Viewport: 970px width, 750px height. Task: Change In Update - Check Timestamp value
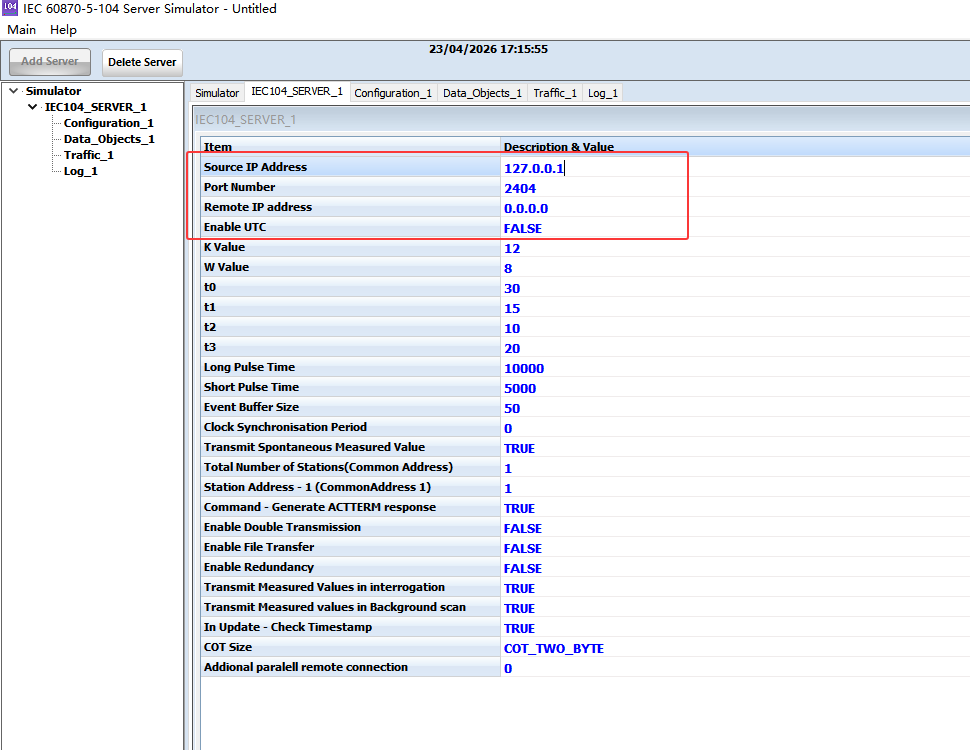tap(519, 629)
